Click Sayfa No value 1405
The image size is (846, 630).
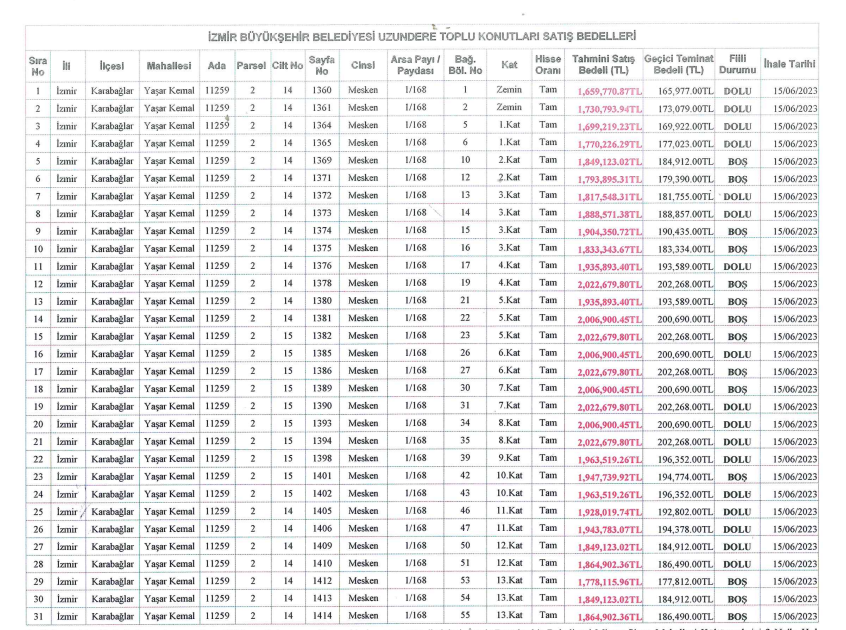322,511
